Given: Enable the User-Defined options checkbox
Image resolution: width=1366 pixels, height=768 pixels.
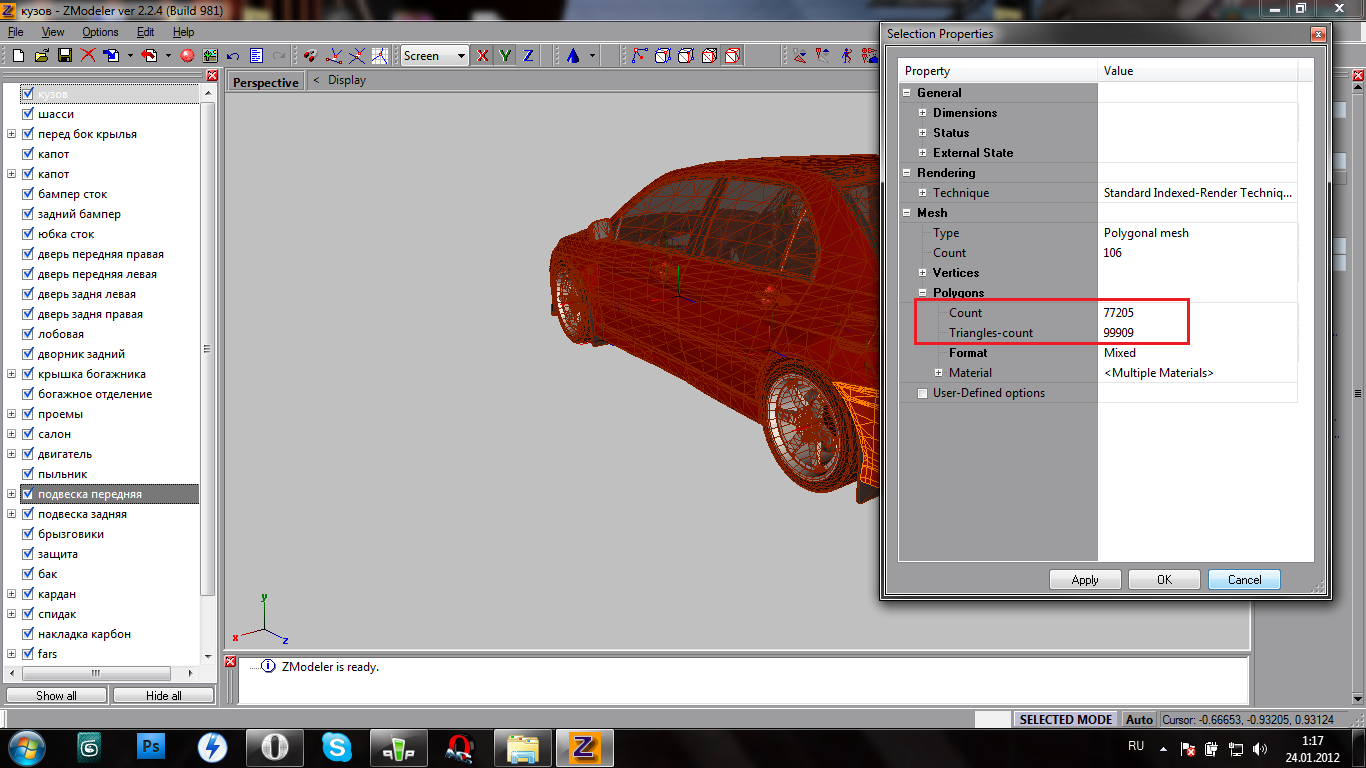Looking at the screenshot, I should (x=922, y=393).
